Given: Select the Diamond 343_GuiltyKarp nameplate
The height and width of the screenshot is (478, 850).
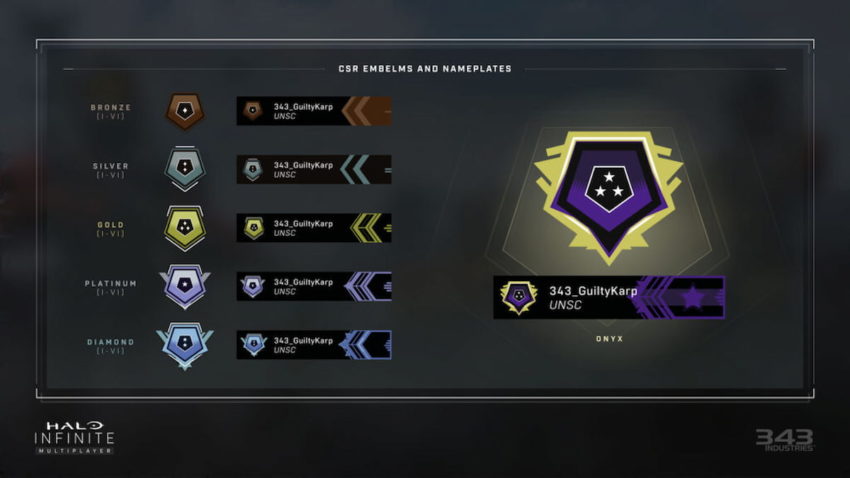Looking at the screenshot, I should pyautogui.click(x=314, y=345).
